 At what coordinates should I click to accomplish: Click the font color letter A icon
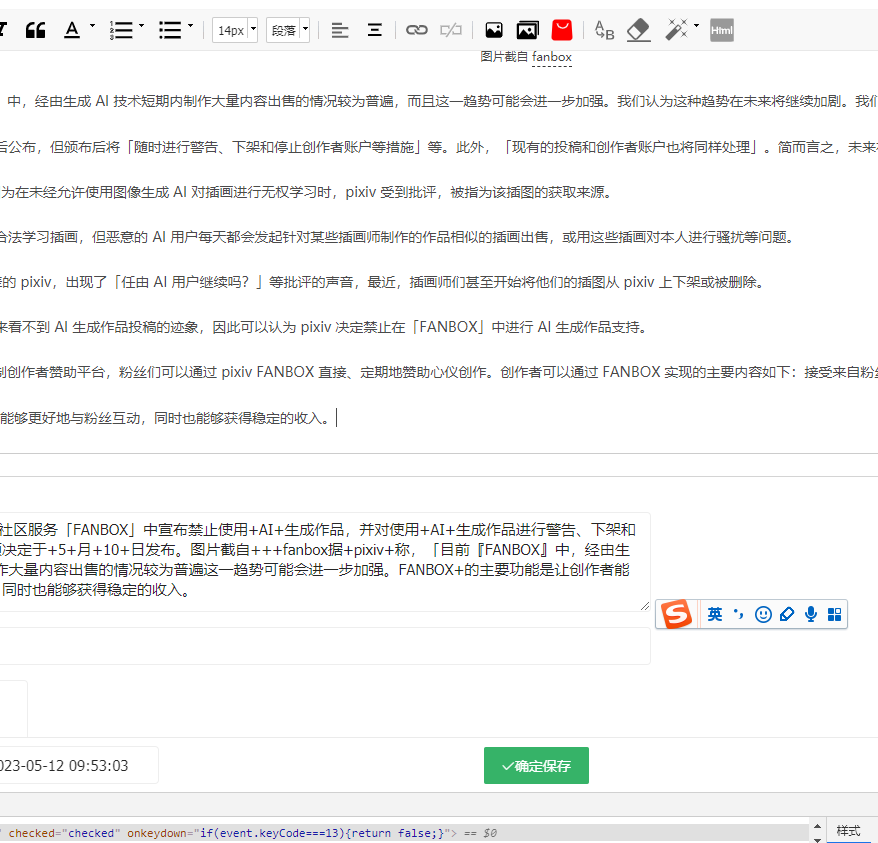72,30
